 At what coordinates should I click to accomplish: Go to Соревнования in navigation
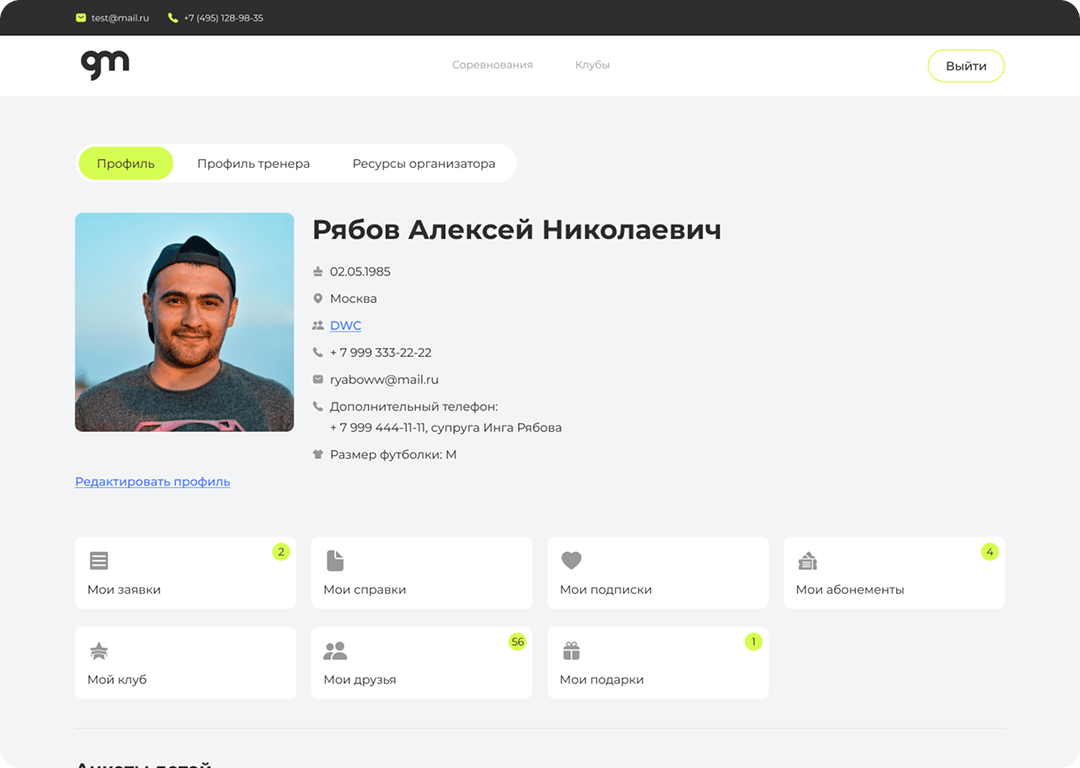(492, 65)
